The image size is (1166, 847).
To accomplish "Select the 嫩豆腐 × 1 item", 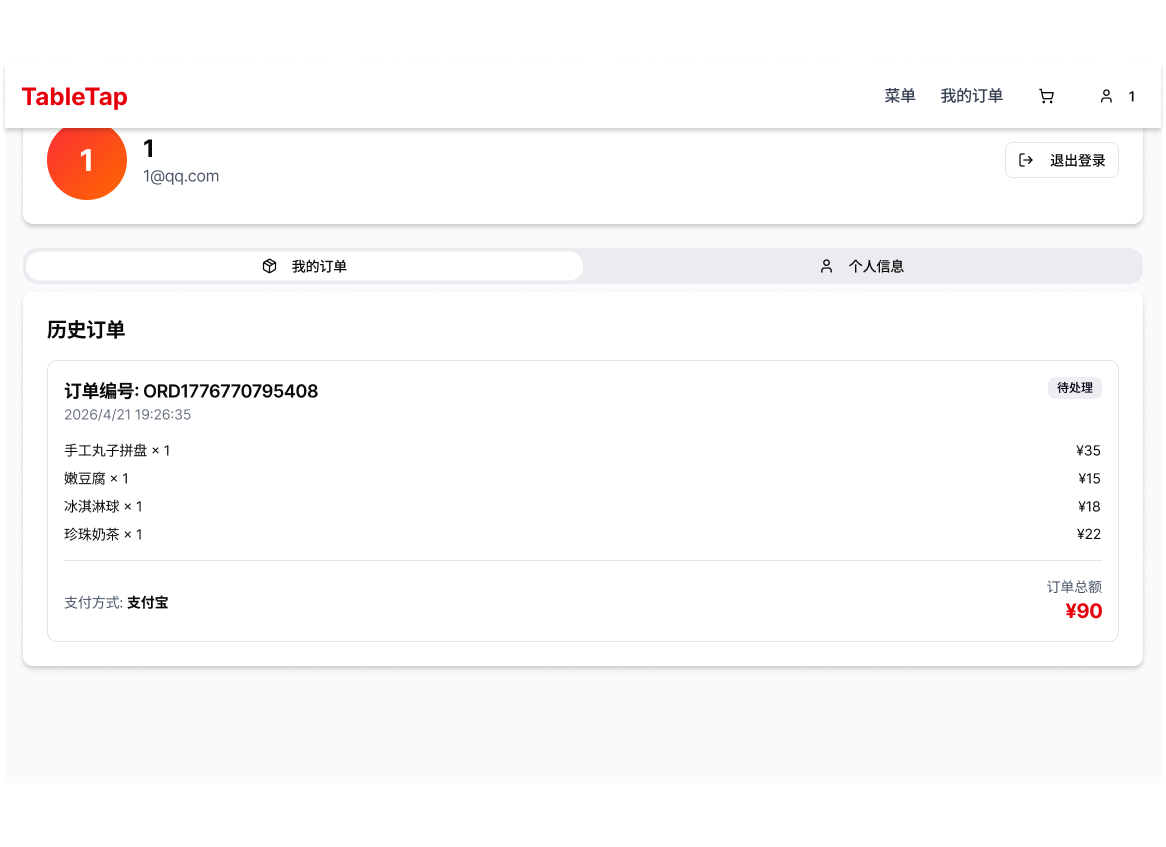I will click(x=96, y=478).
